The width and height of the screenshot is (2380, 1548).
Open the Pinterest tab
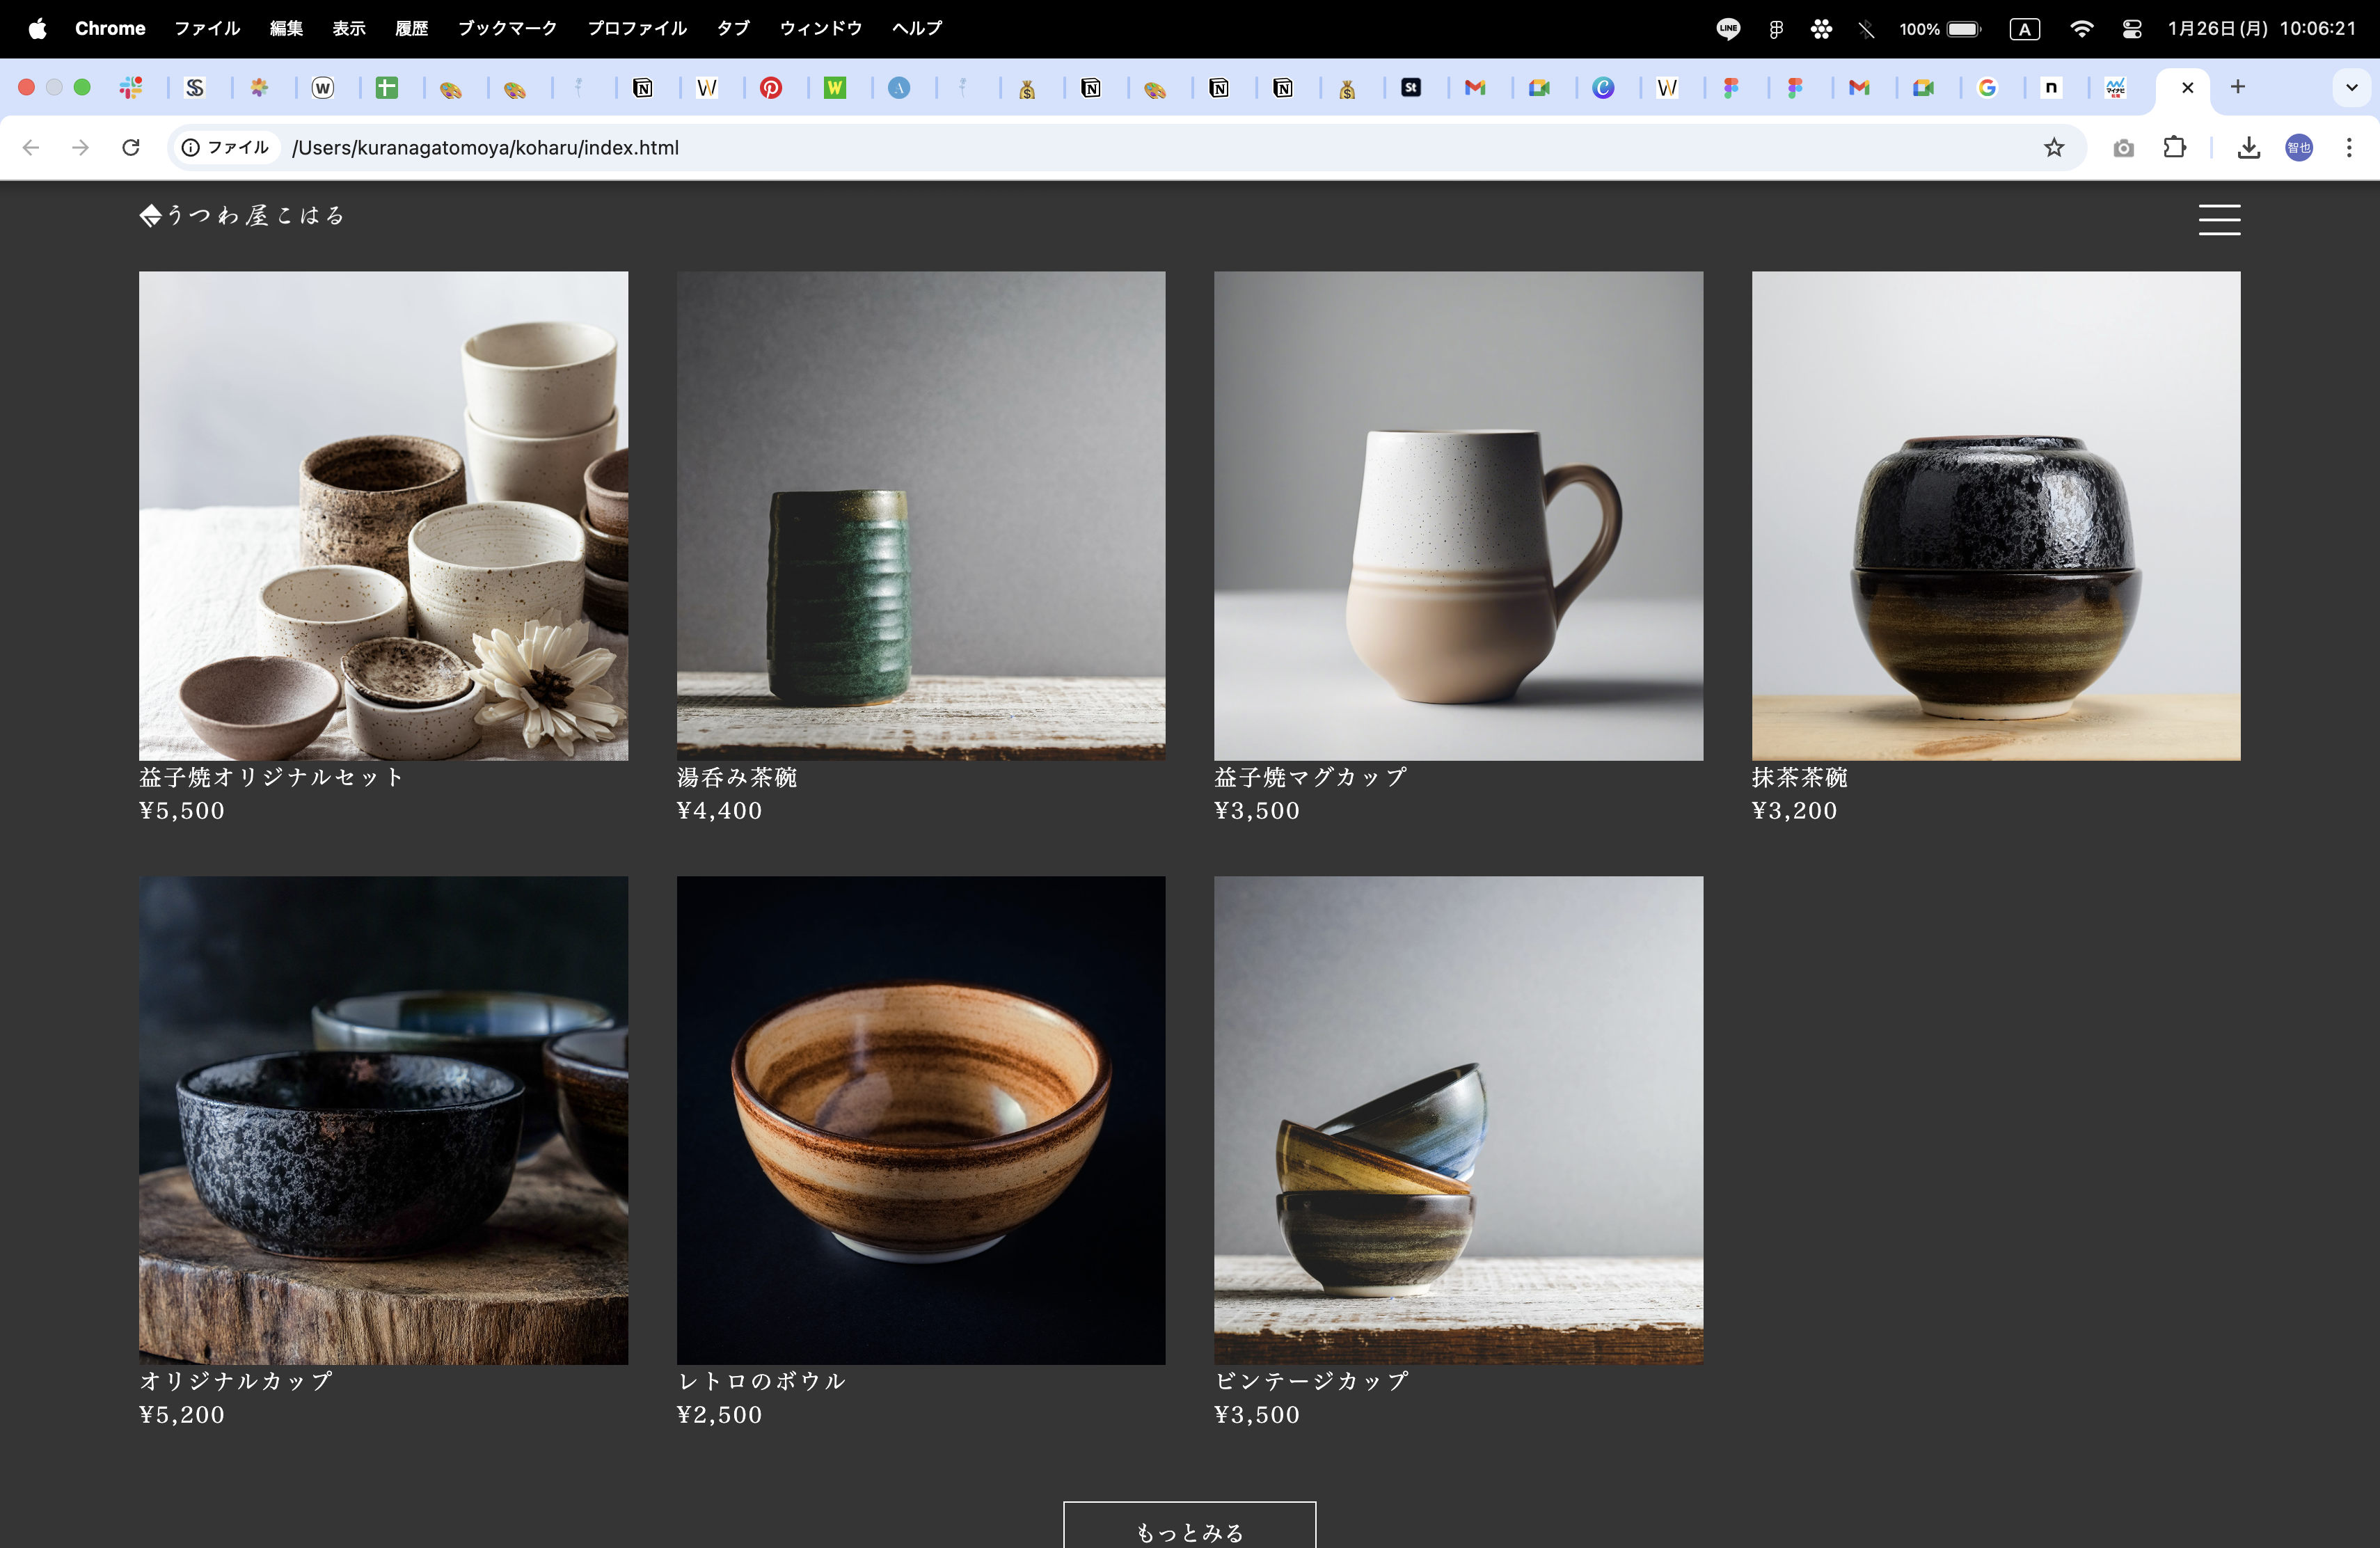[x=770, y=88]
